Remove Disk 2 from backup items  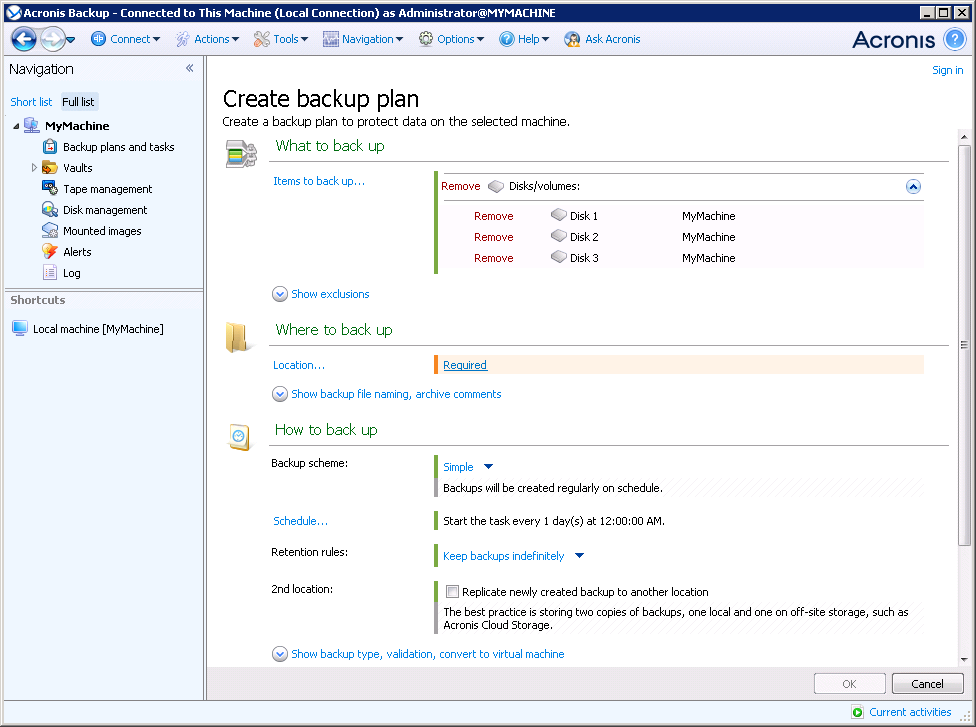tap(494, 237)
